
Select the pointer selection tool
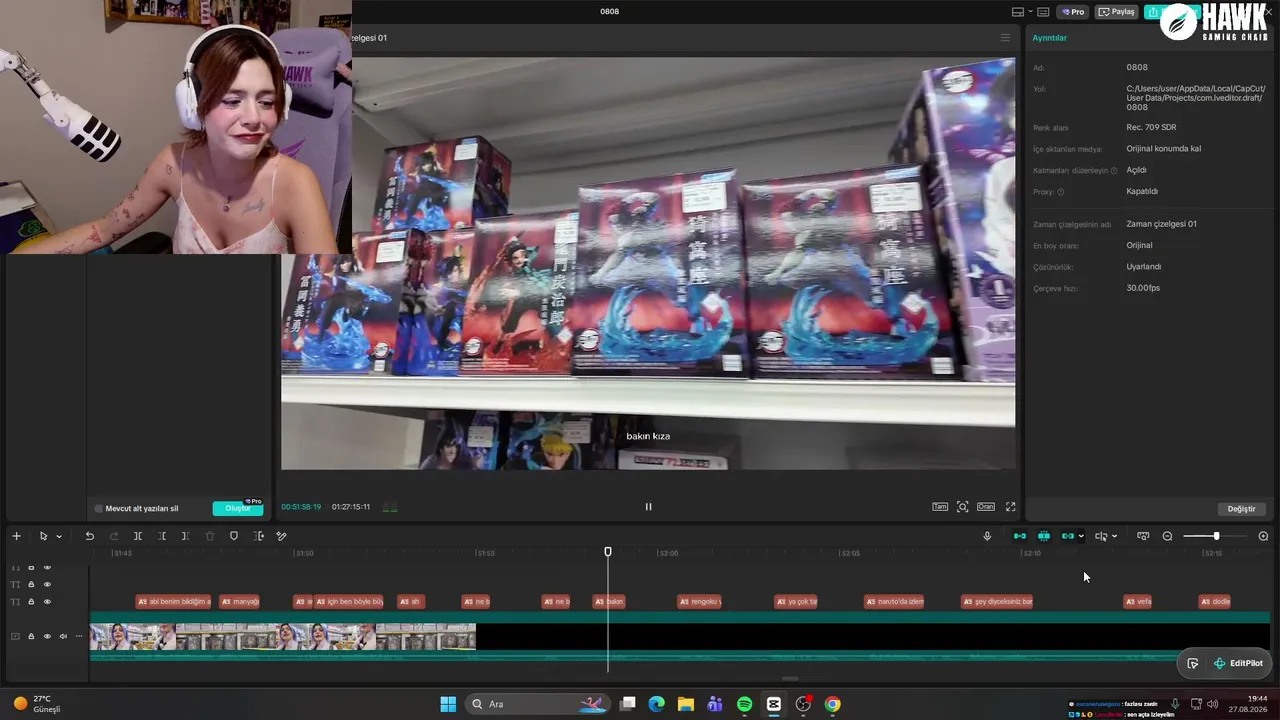43,536
